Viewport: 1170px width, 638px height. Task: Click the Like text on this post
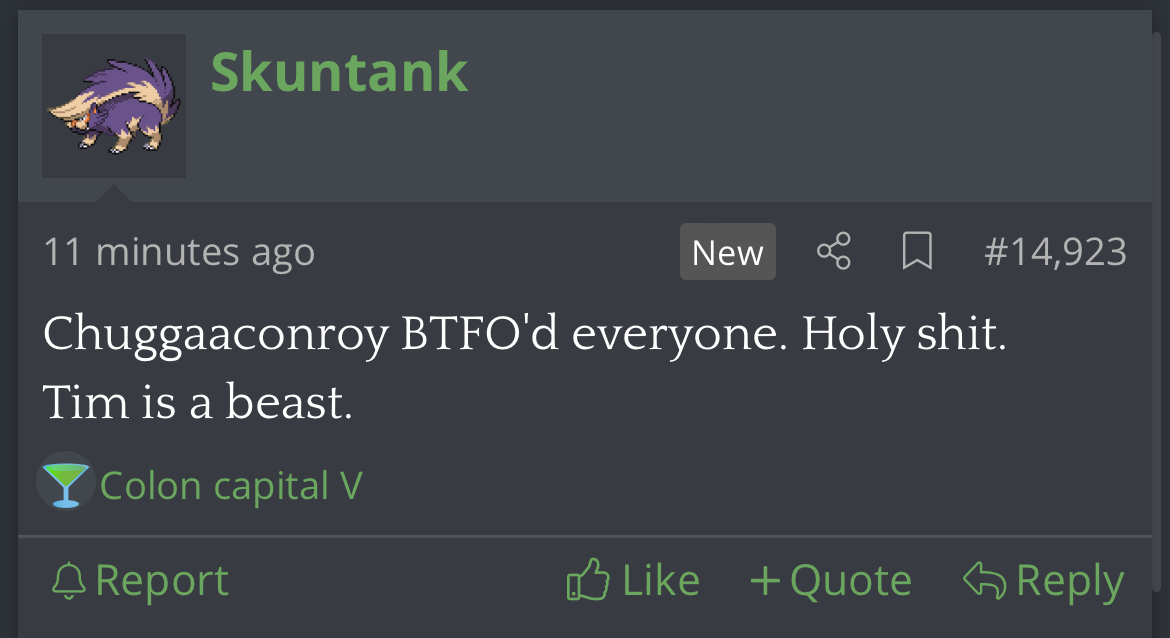pyautogui.click(x=661, y=580)
